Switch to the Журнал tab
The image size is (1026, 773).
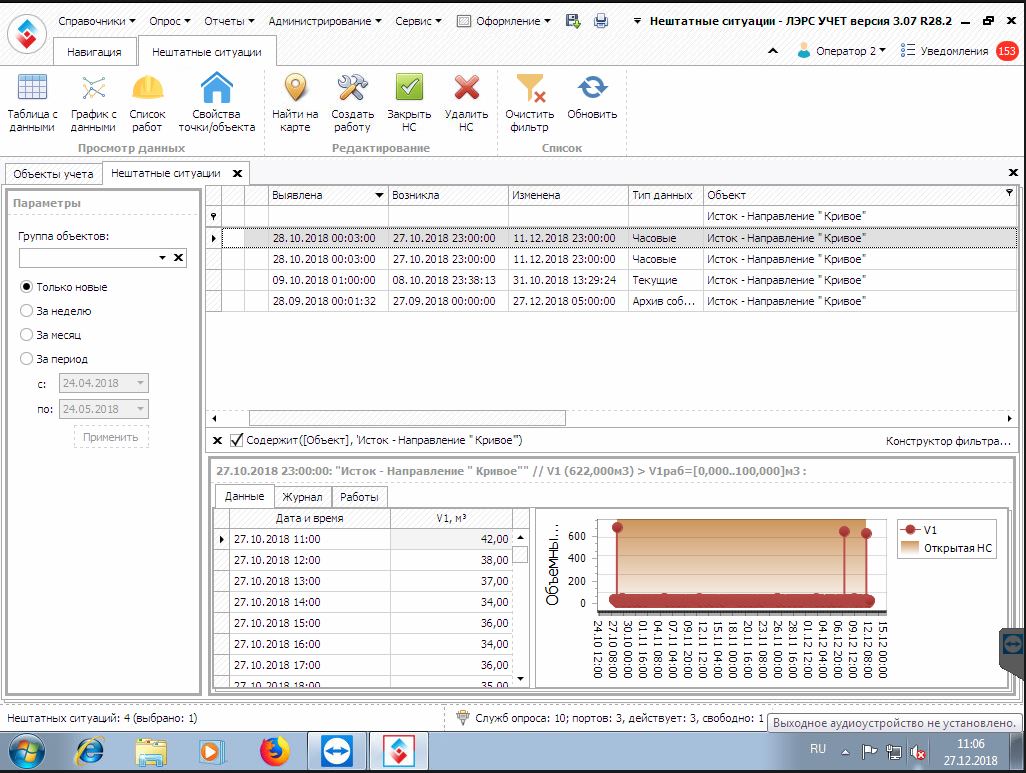(x=302, y=497)
